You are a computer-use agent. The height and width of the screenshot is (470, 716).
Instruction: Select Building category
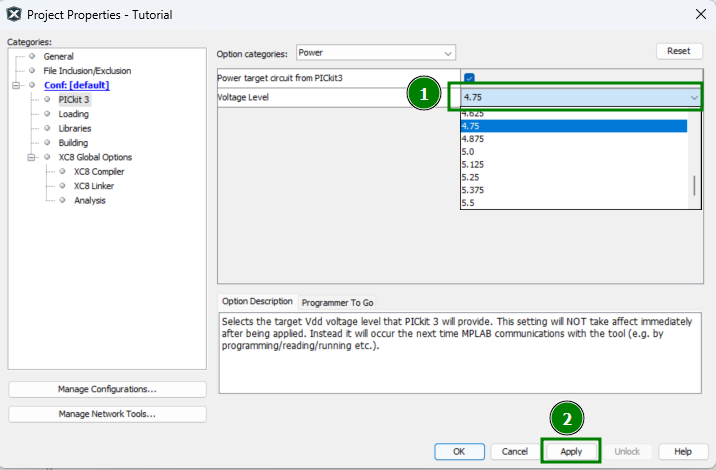(73, 143)
